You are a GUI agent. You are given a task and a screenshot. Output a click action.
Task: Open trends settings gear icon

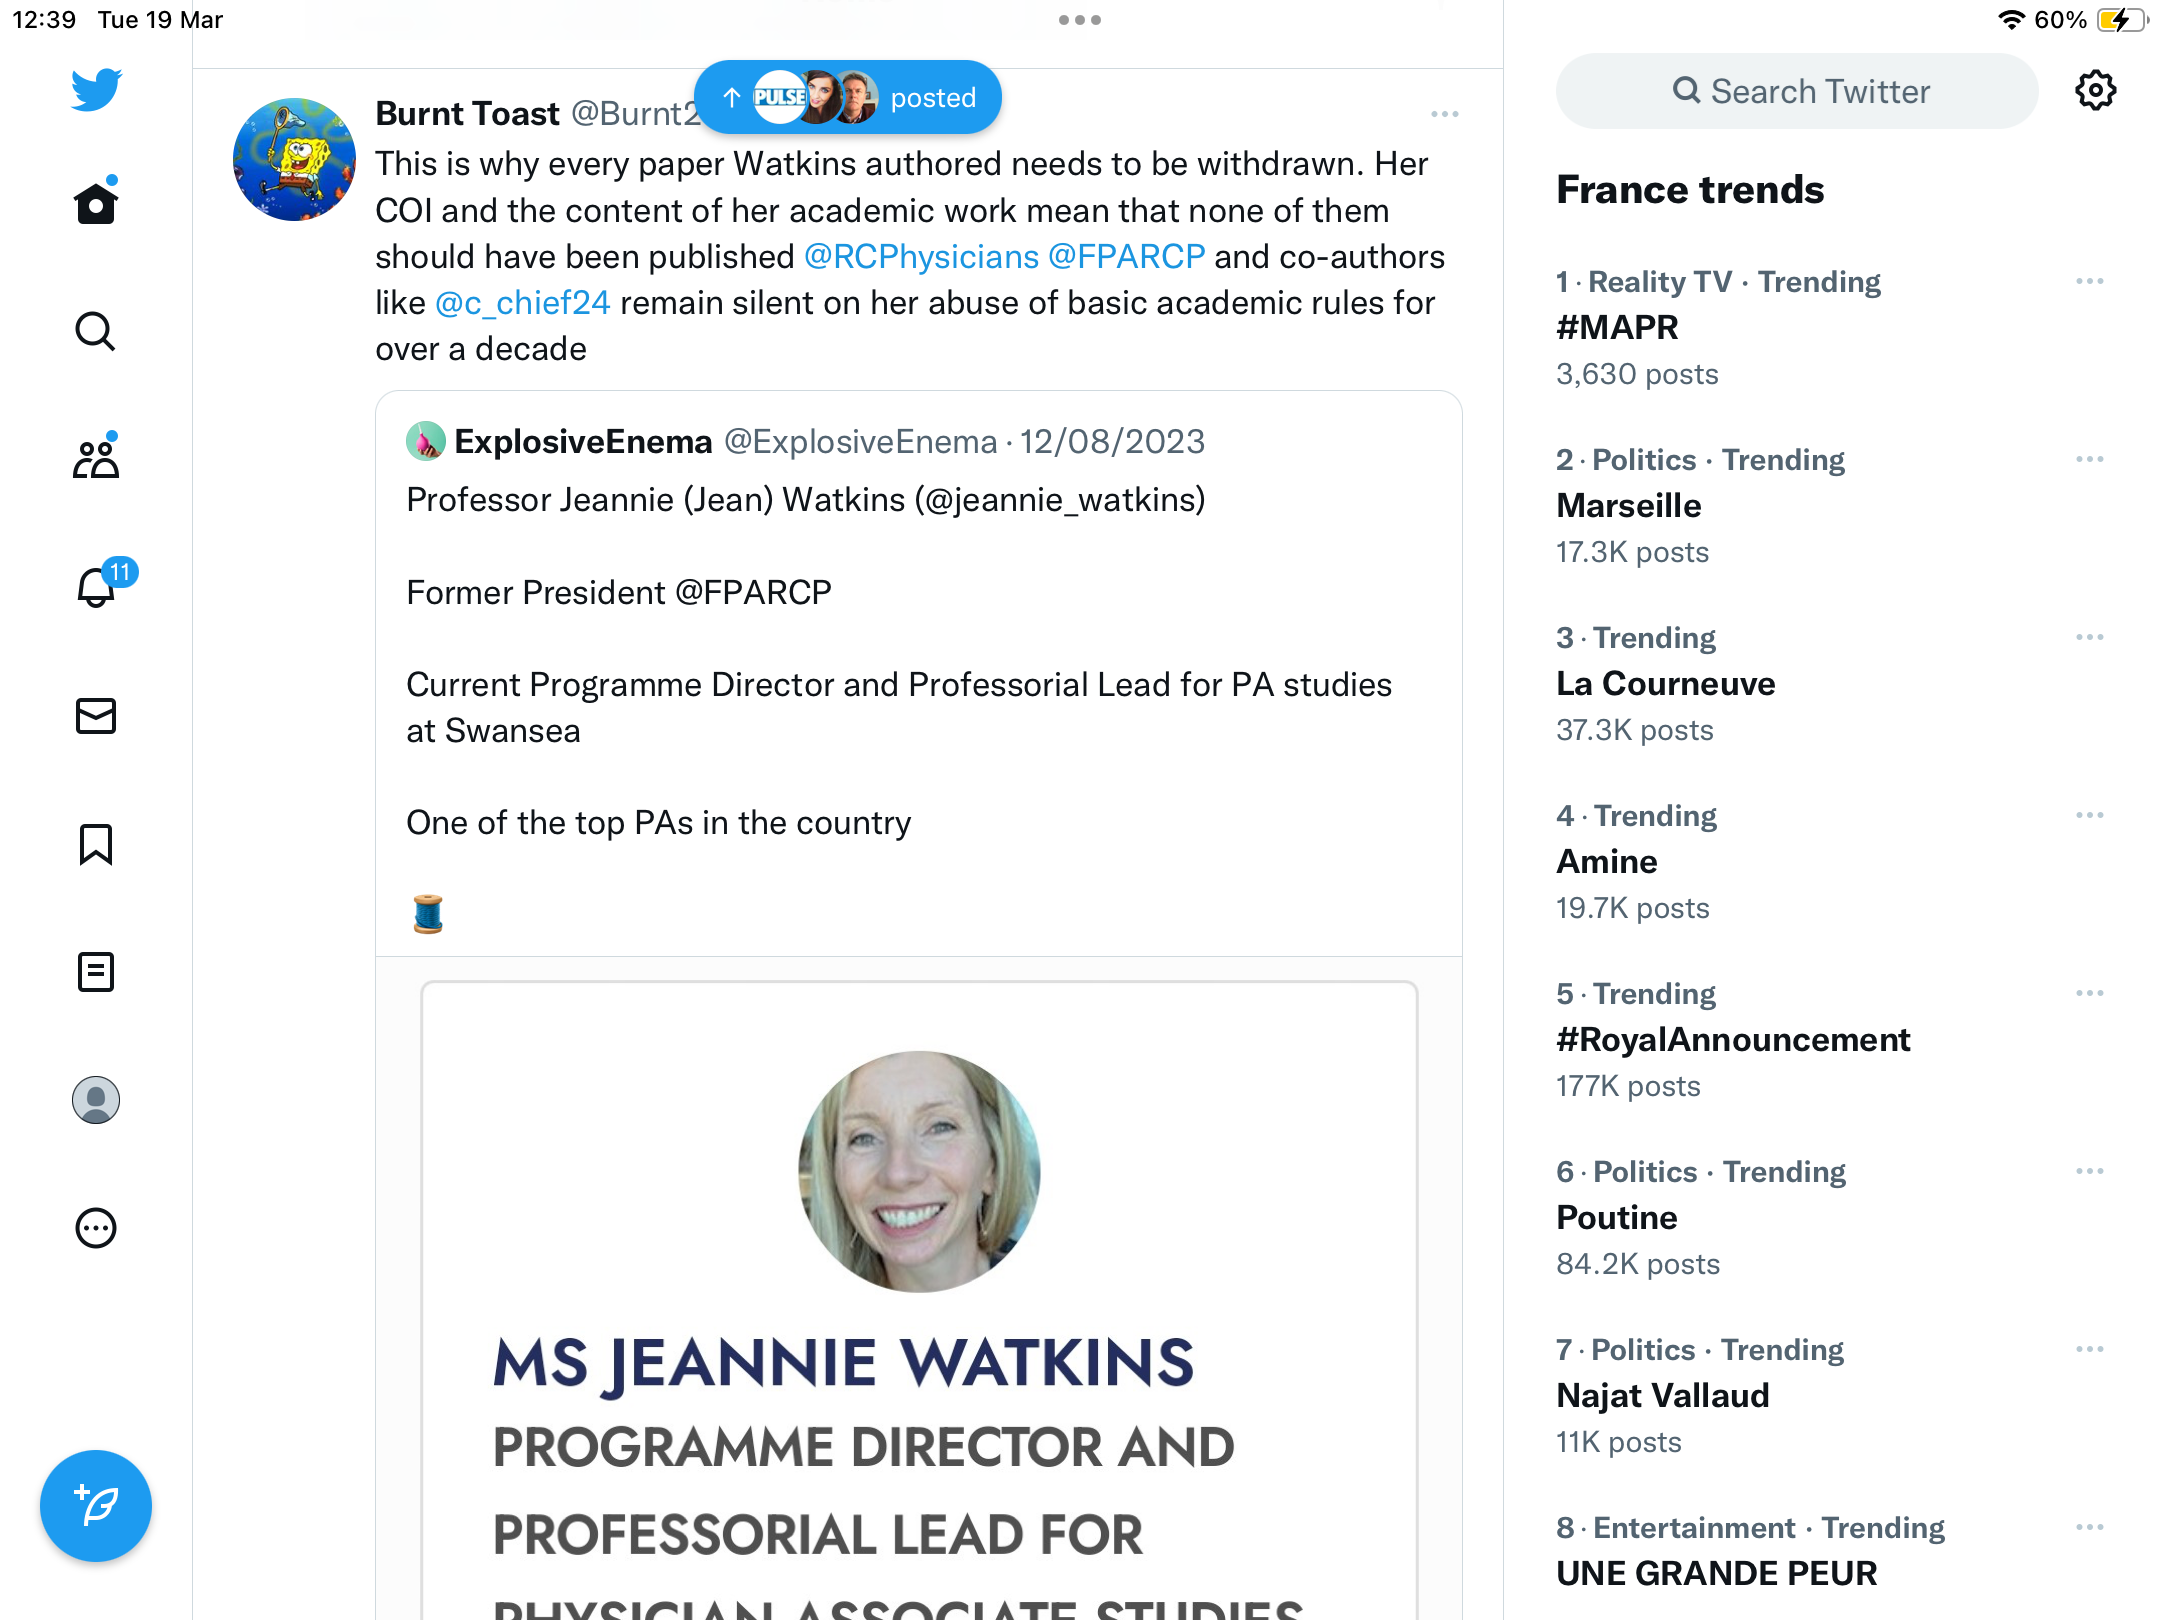(2095, 90)
